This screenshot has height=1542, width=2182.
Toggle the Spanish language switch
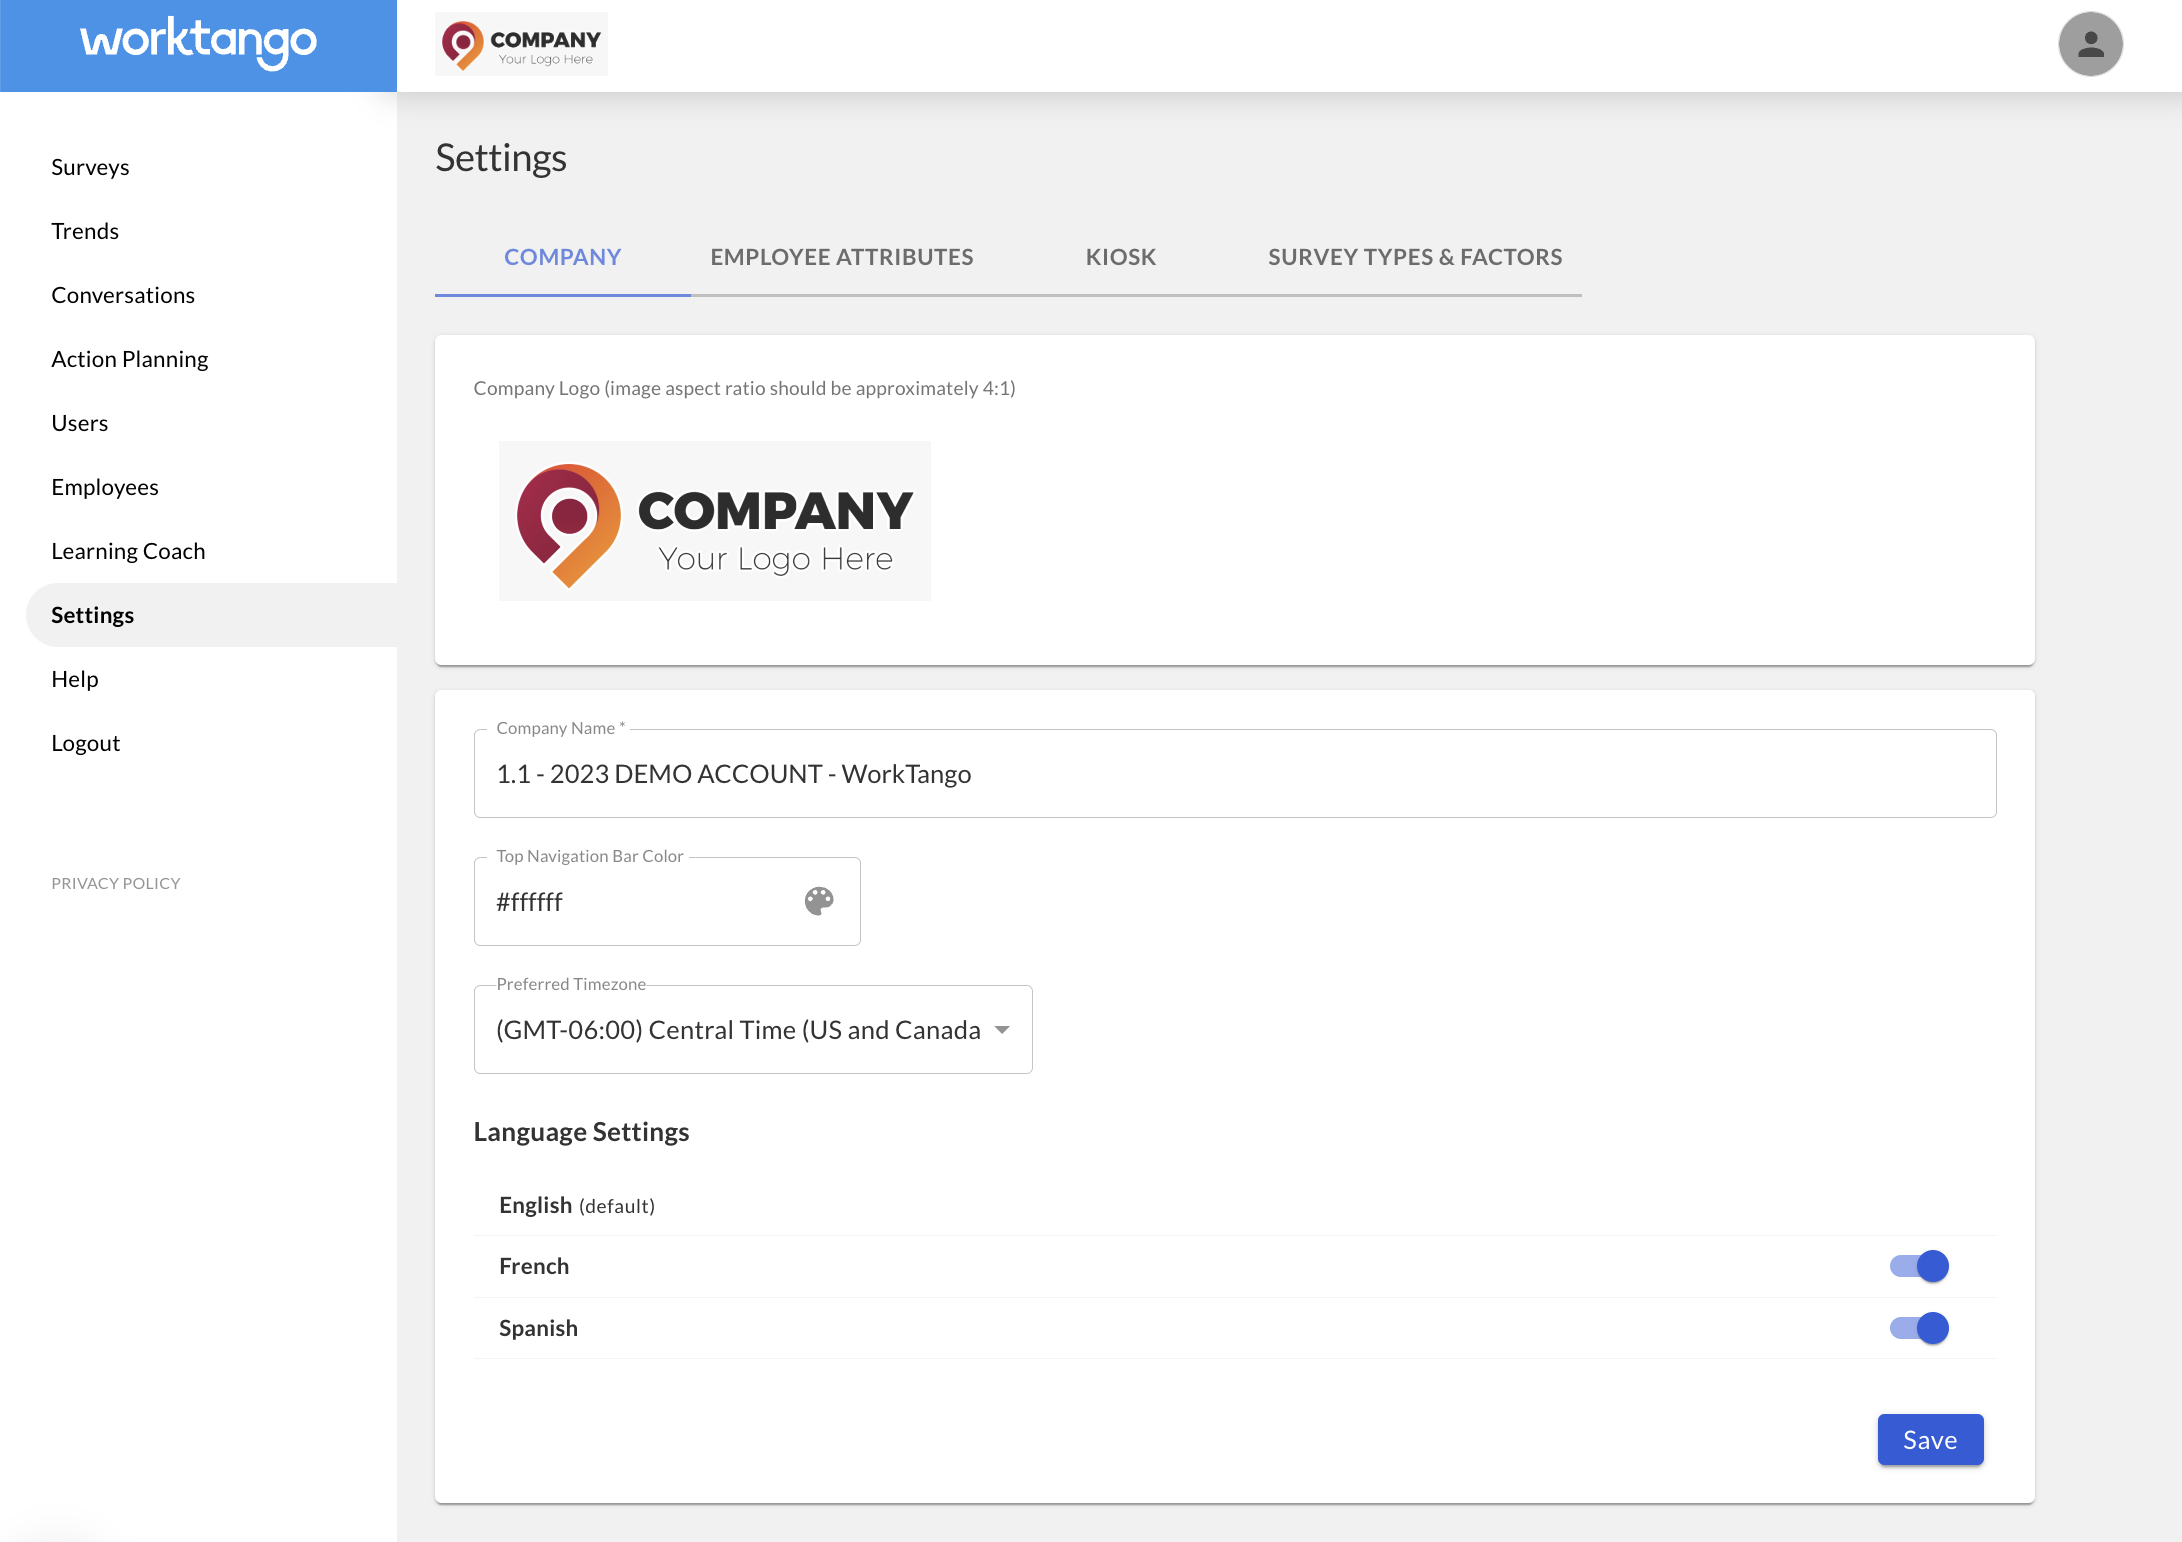1919,1328
